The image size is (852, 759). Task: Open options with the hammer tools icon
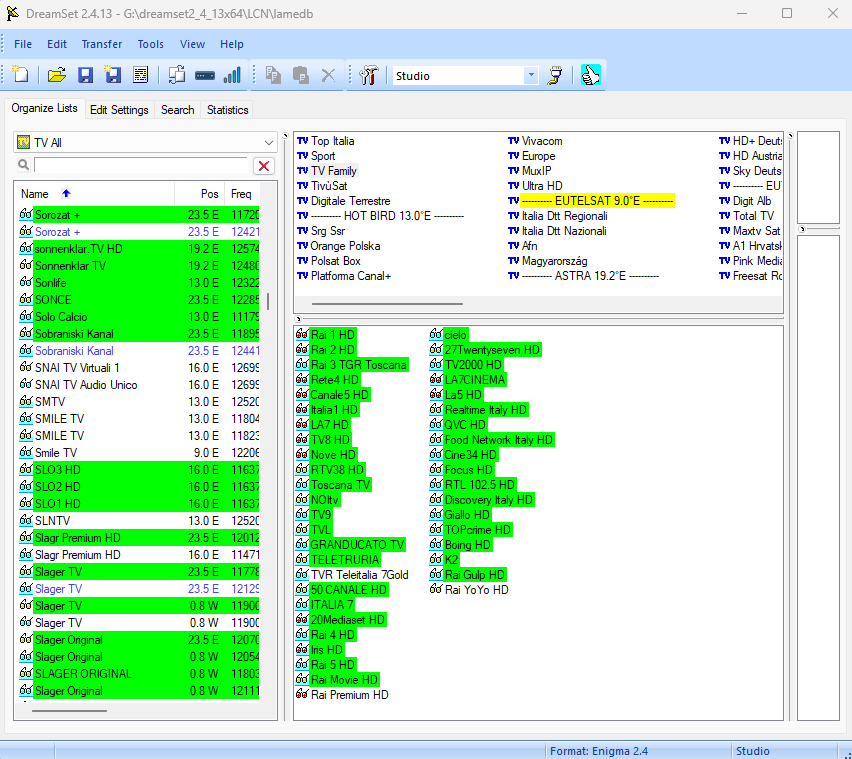(368, 75)
